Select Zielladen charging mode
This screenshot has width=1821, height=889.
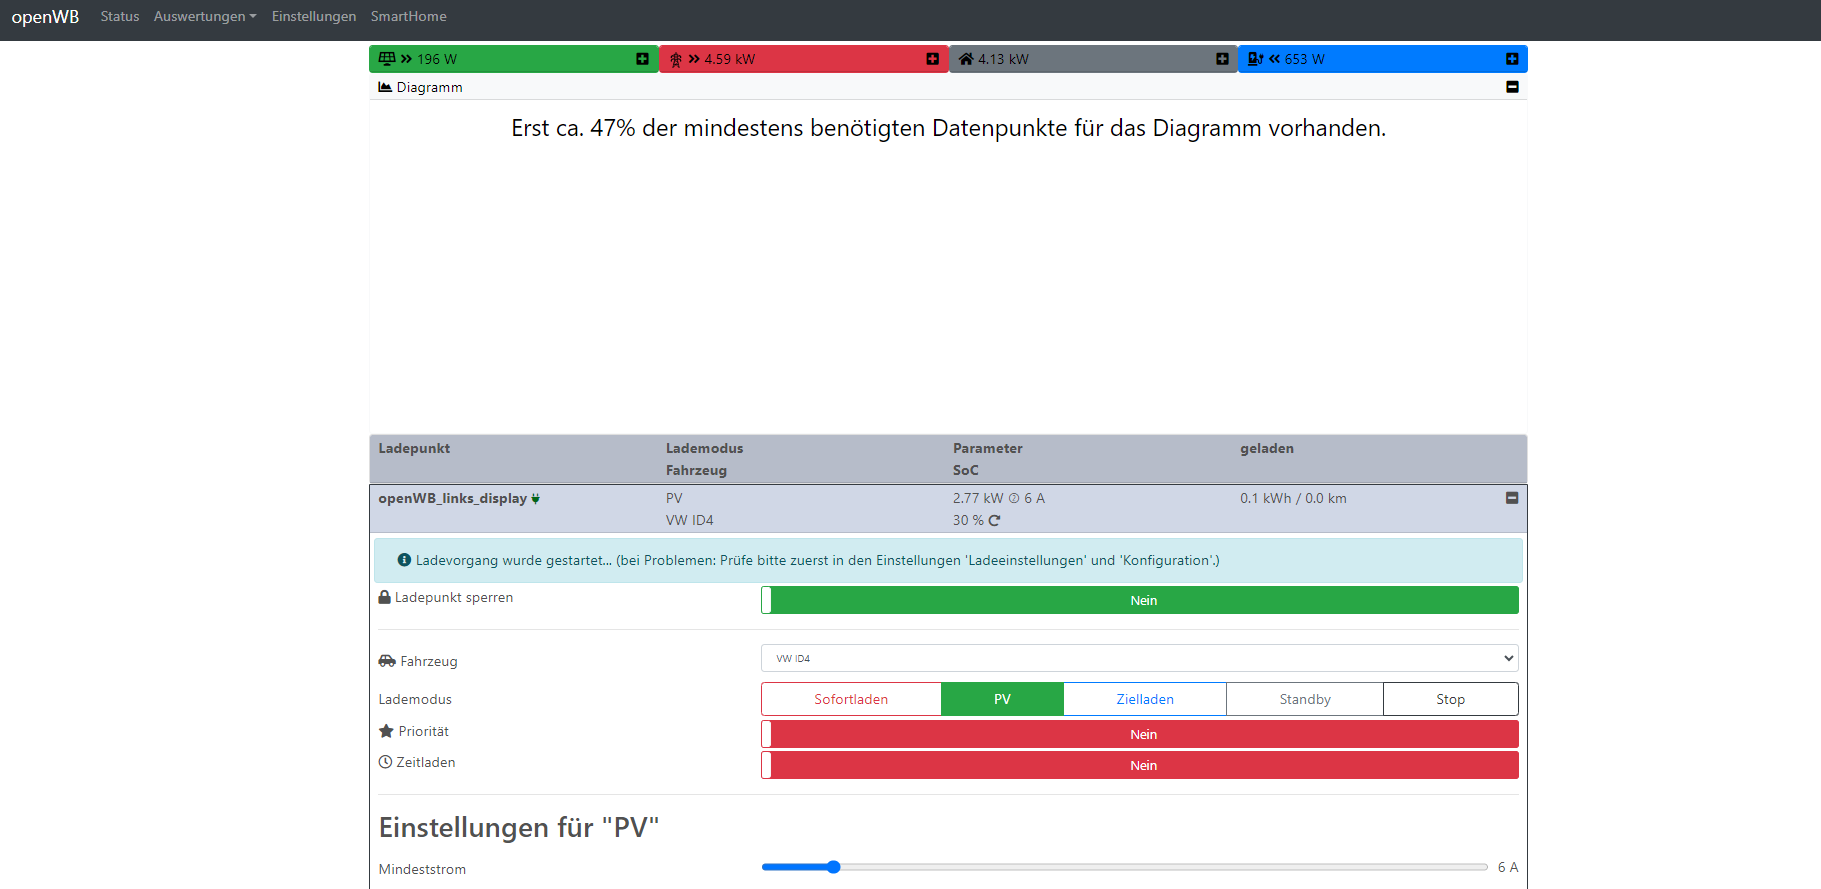pyautogui.click(x=1144, y=699)
